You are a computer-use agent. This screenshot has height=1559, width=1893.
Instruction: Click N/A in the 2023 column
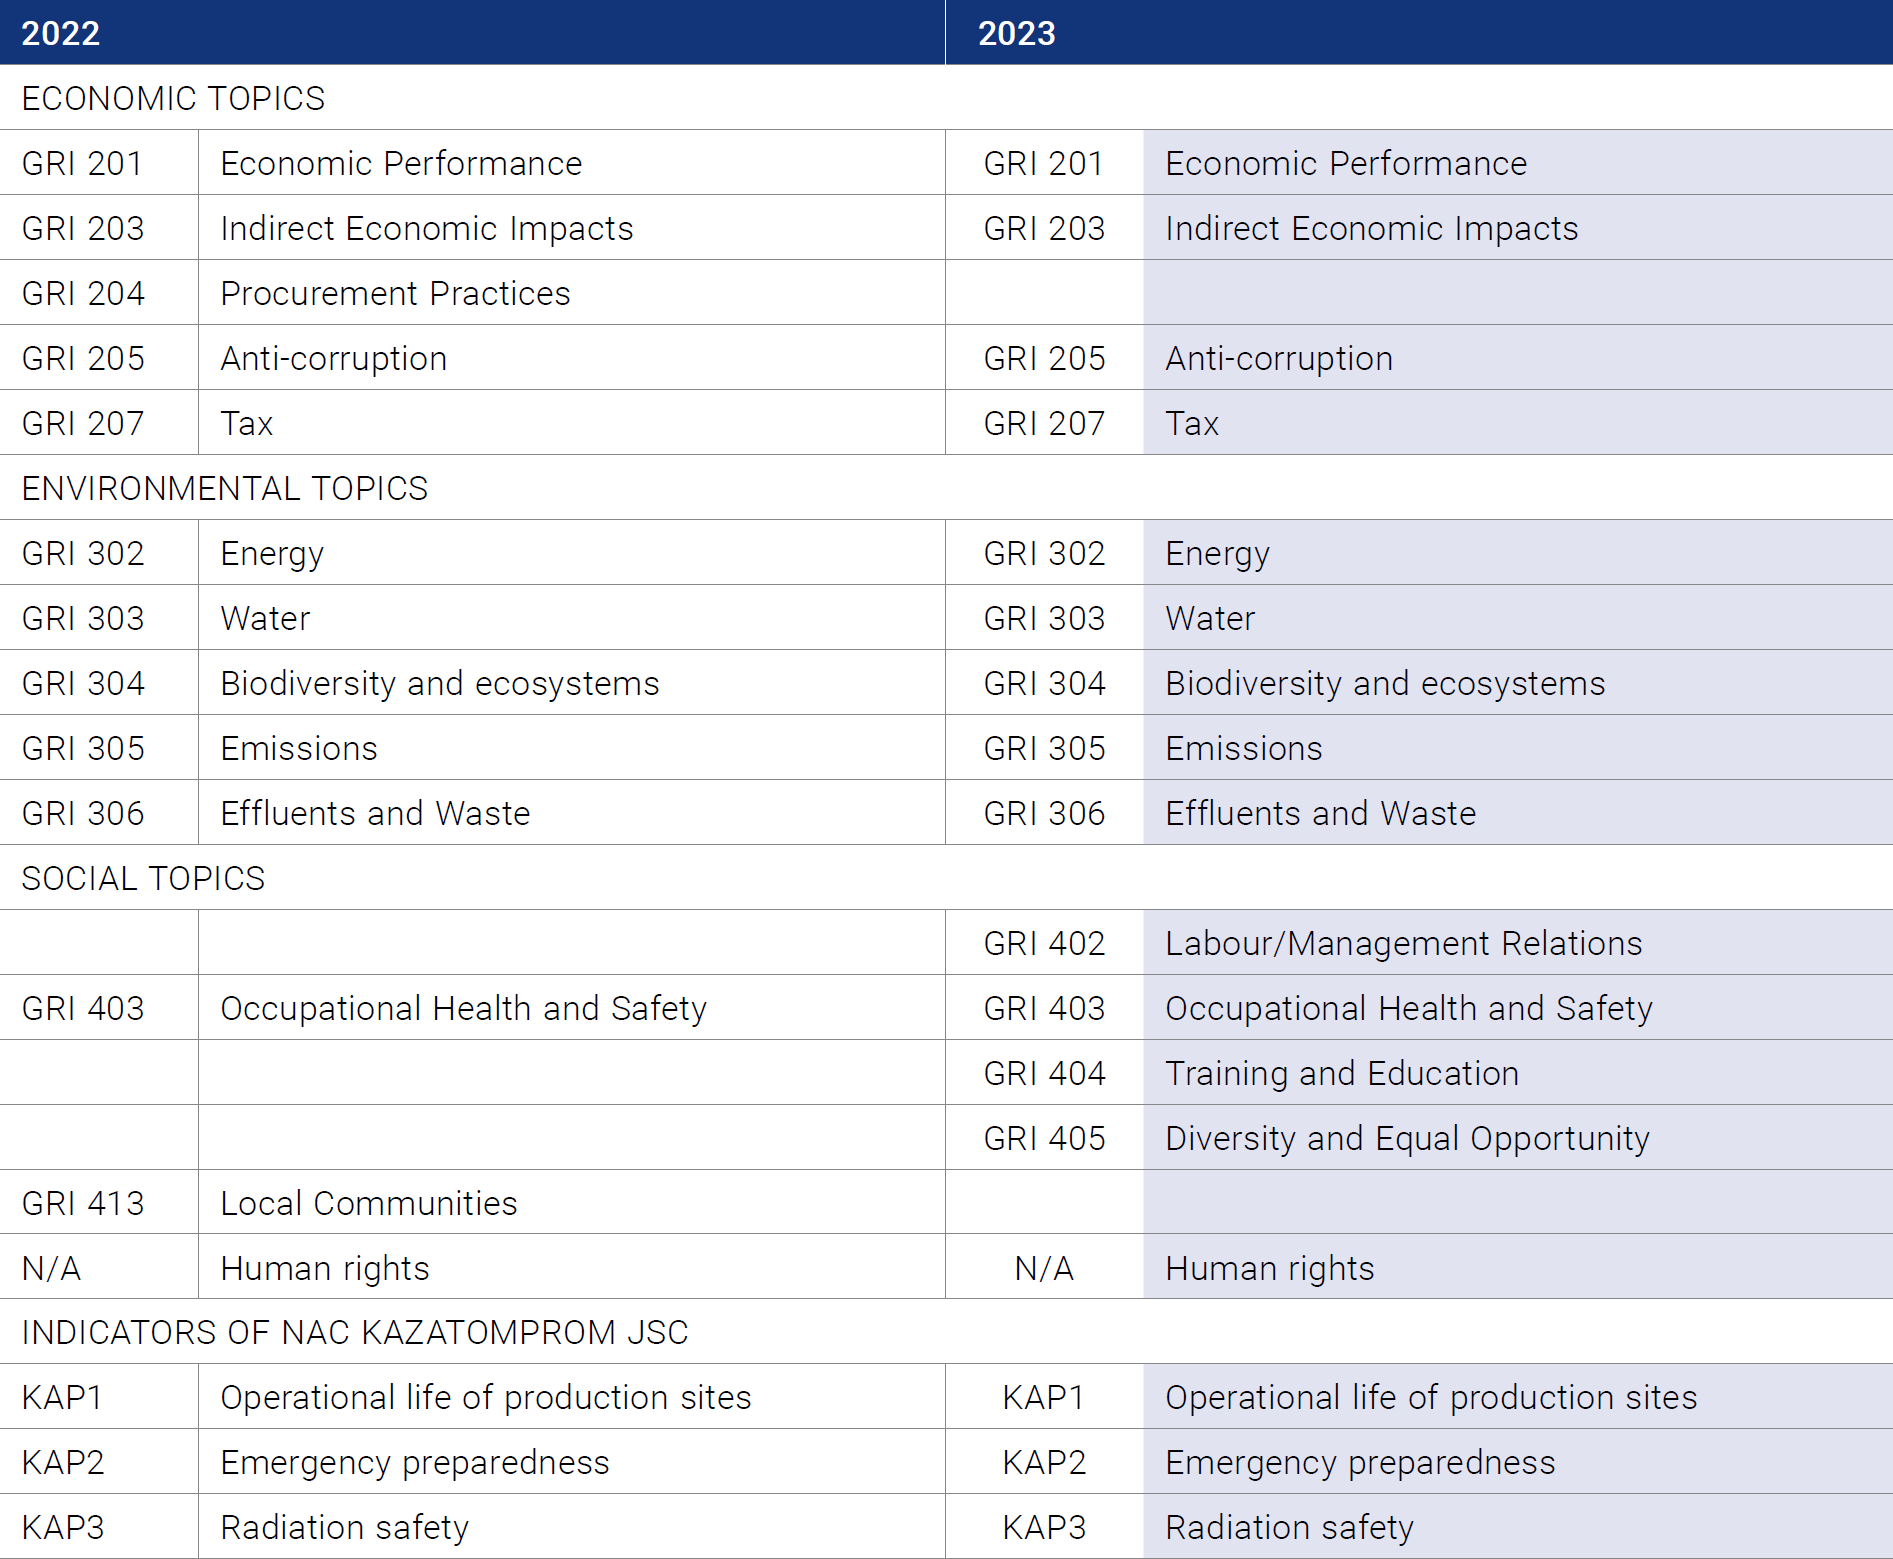pyautogui.click(x=1044, y=1268)
